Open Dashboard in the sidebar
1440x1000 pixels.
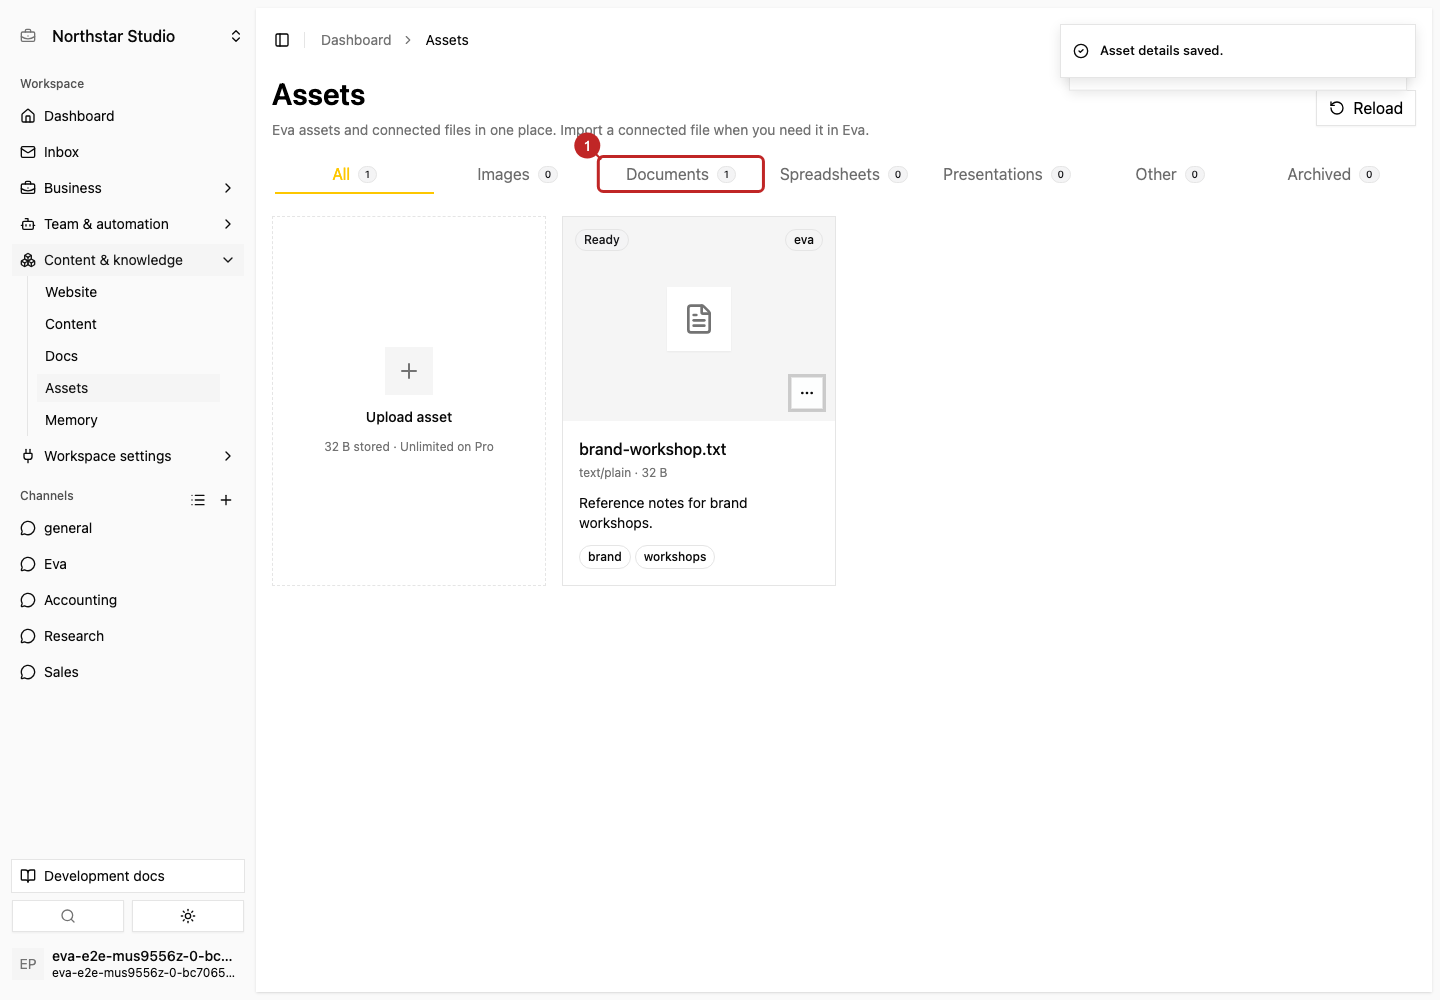pyautogui.click(x=128, y=116)
